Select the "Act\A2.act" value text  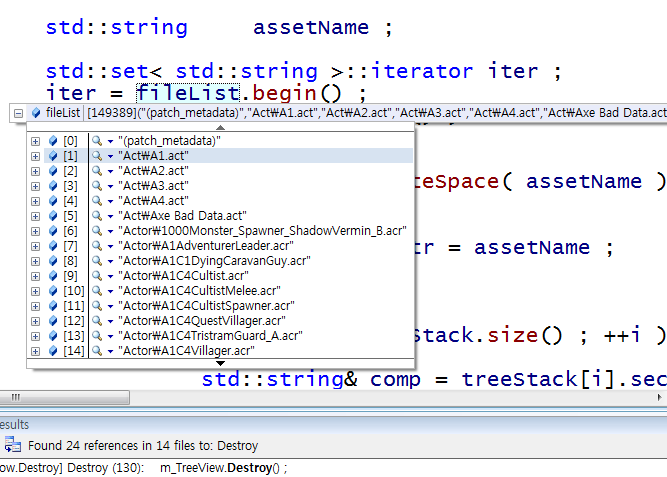pos(154,171)
